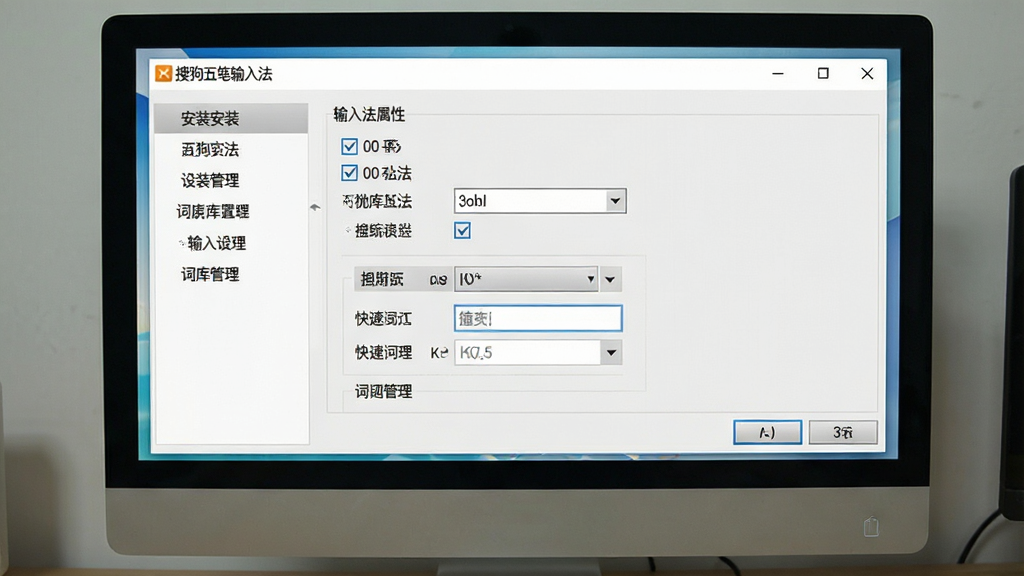Image resolution: width=1024 pixels, height=576 pixels.
Task: Minimize the 搜狗五笔输入法 window
Action: [778, 74]
